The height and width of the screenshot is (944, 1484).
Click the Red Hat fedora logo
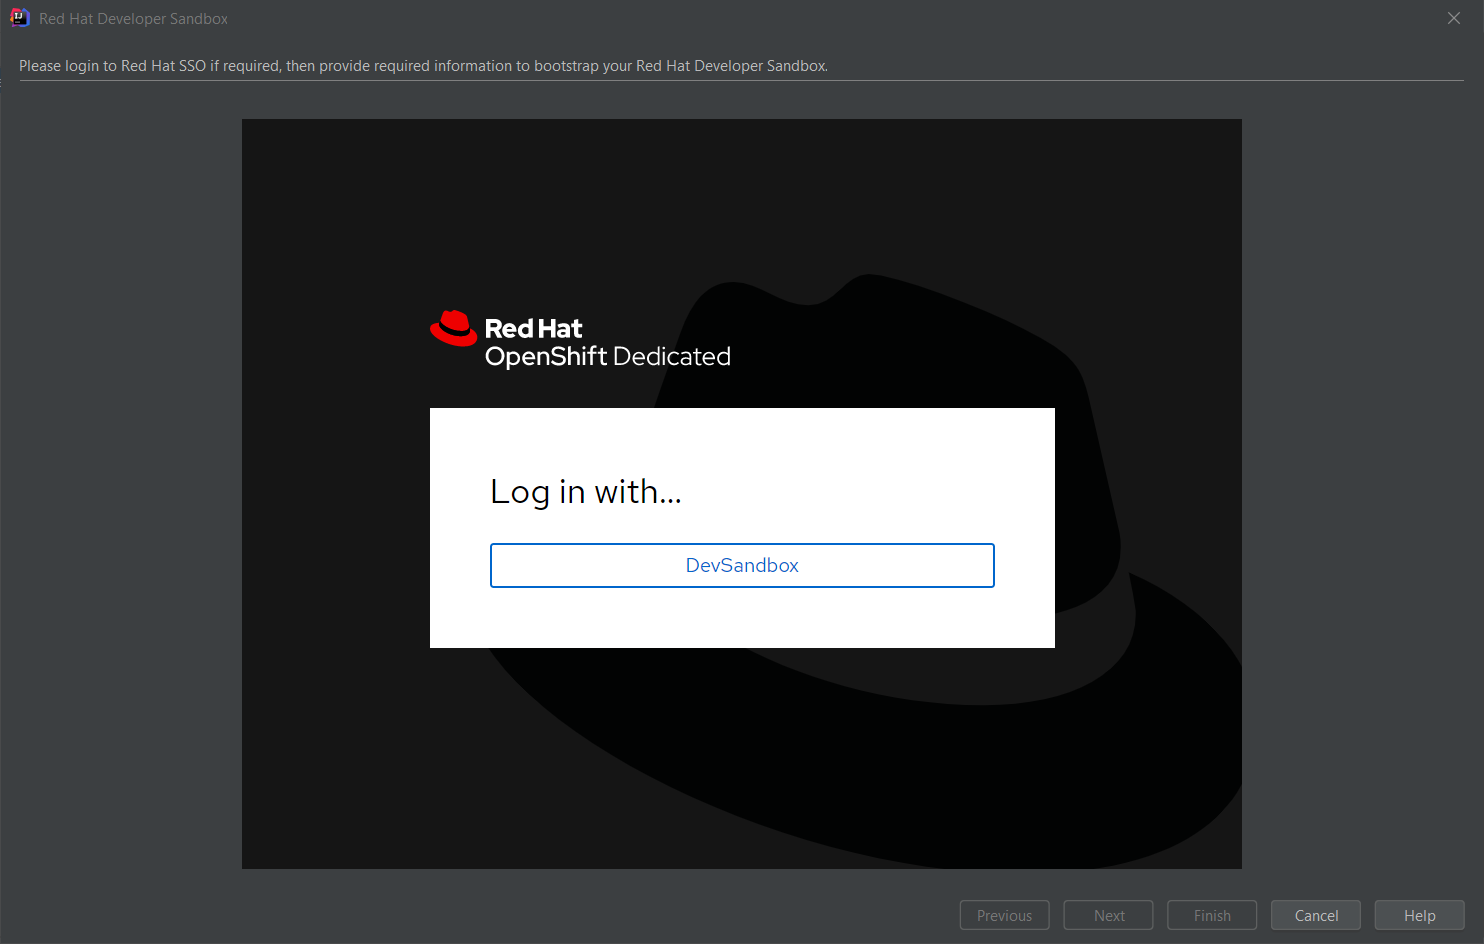[454, 328]
